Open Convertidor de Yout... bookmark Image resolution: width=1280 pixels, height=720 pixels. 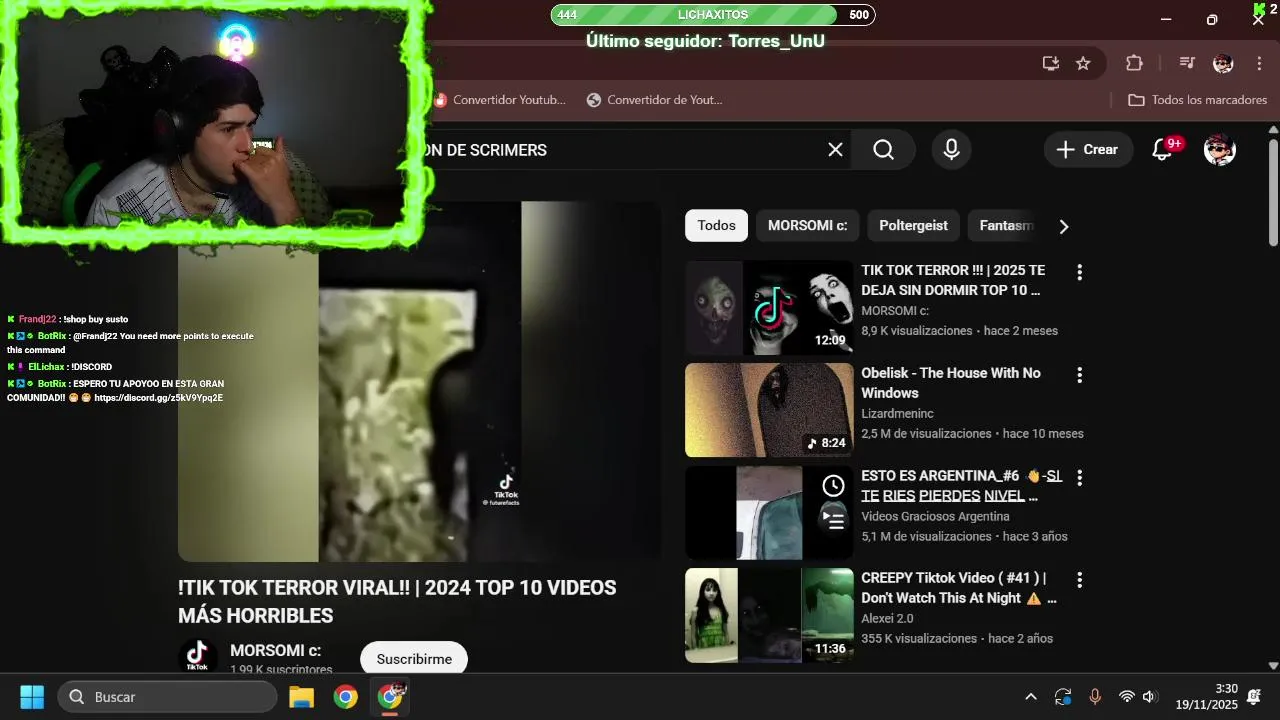[654, 100]
